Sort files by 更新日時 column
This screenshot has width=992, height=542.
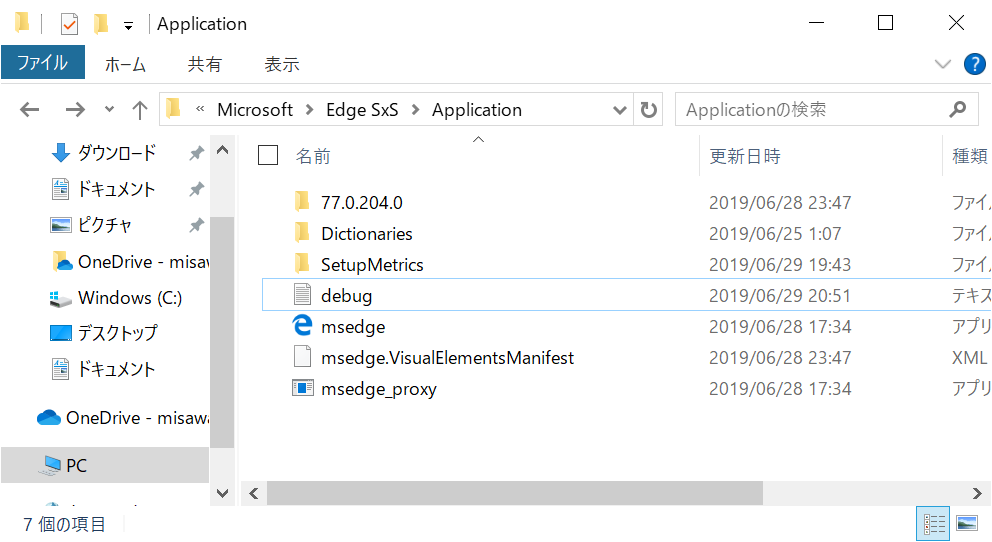[x=745, y=156]
